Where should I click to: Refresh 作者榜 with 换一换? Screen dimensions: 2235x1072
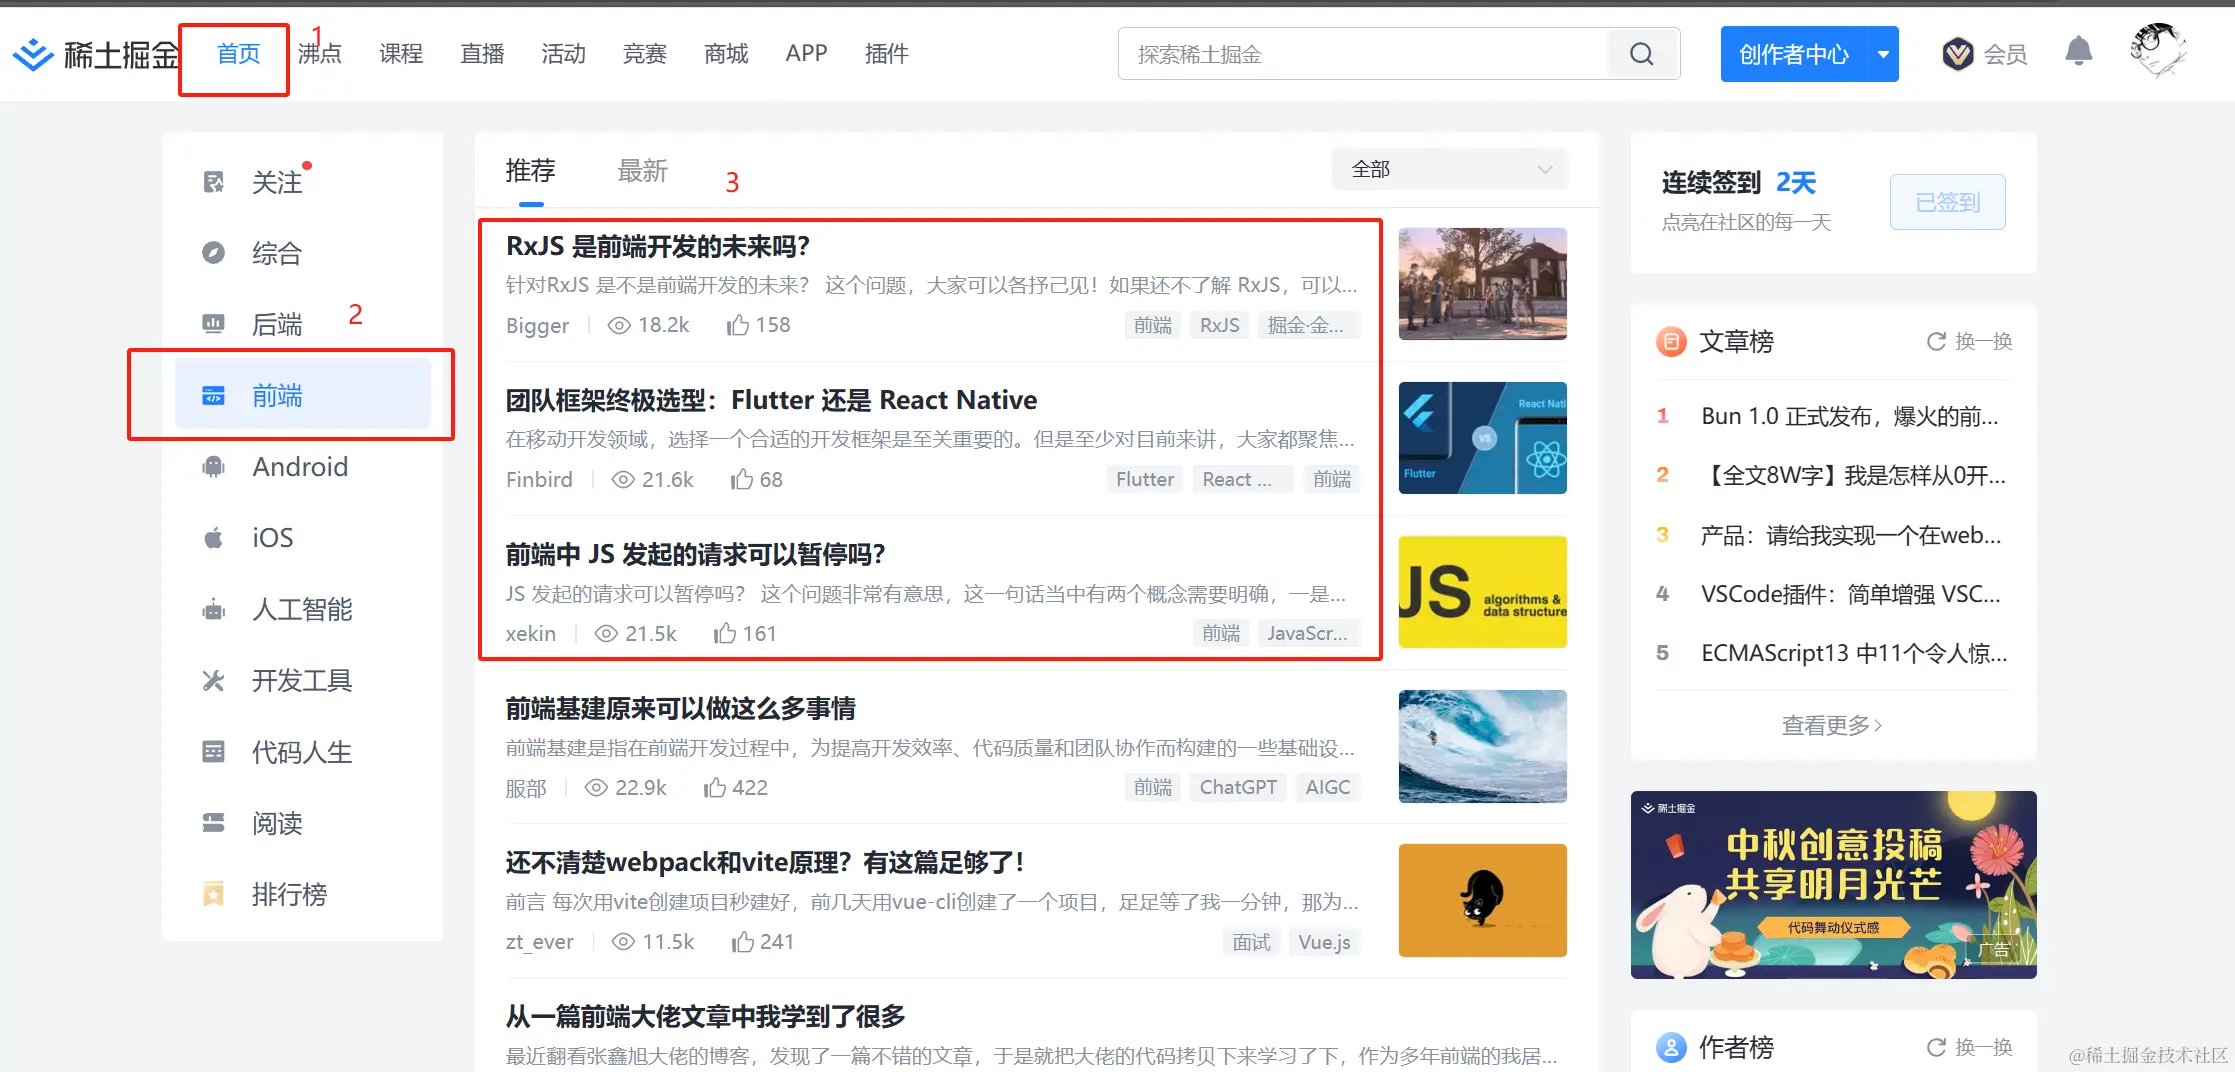pyautogui.click(x=1969, y=1047)
